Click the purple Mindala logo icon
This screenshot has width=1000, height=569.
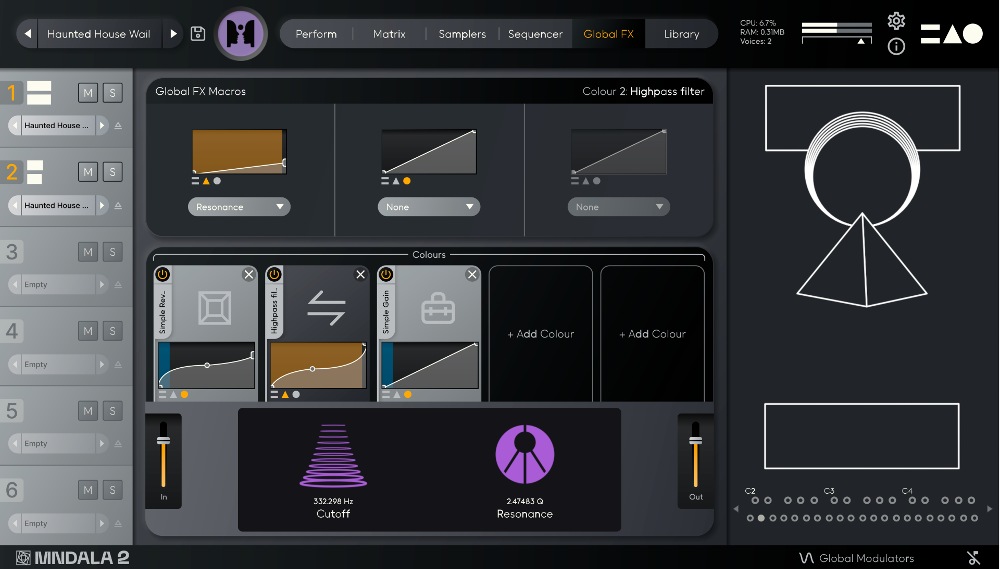coord(241,34)
